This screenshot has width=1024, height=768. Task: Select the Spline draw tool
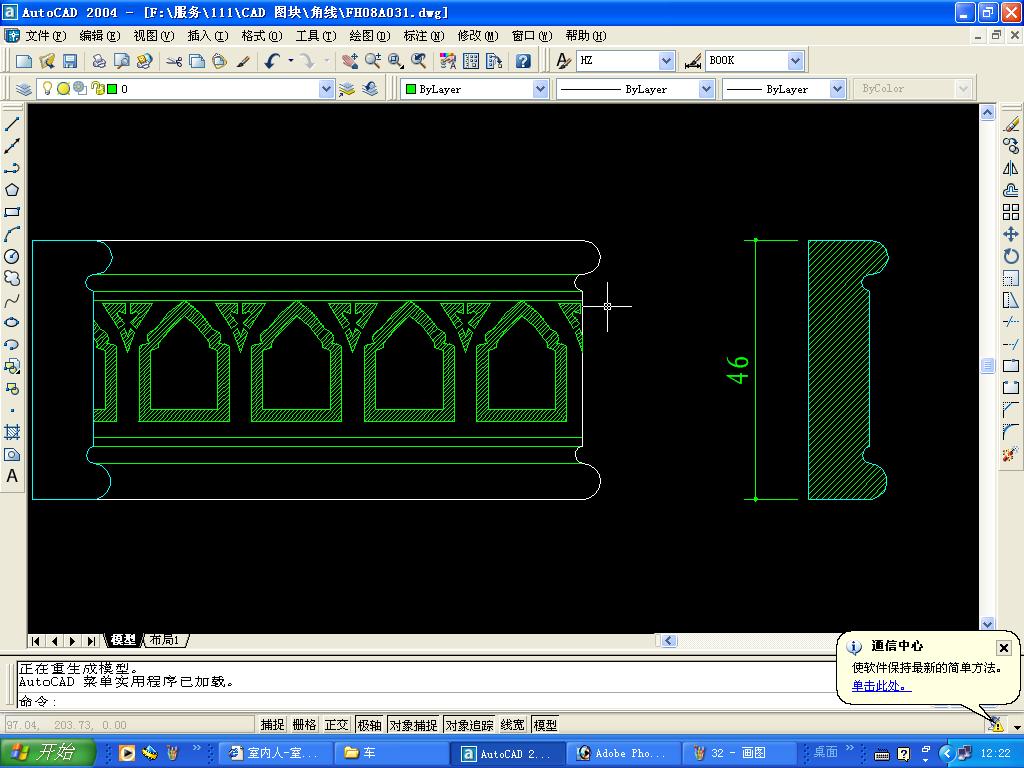pos(12,301)
